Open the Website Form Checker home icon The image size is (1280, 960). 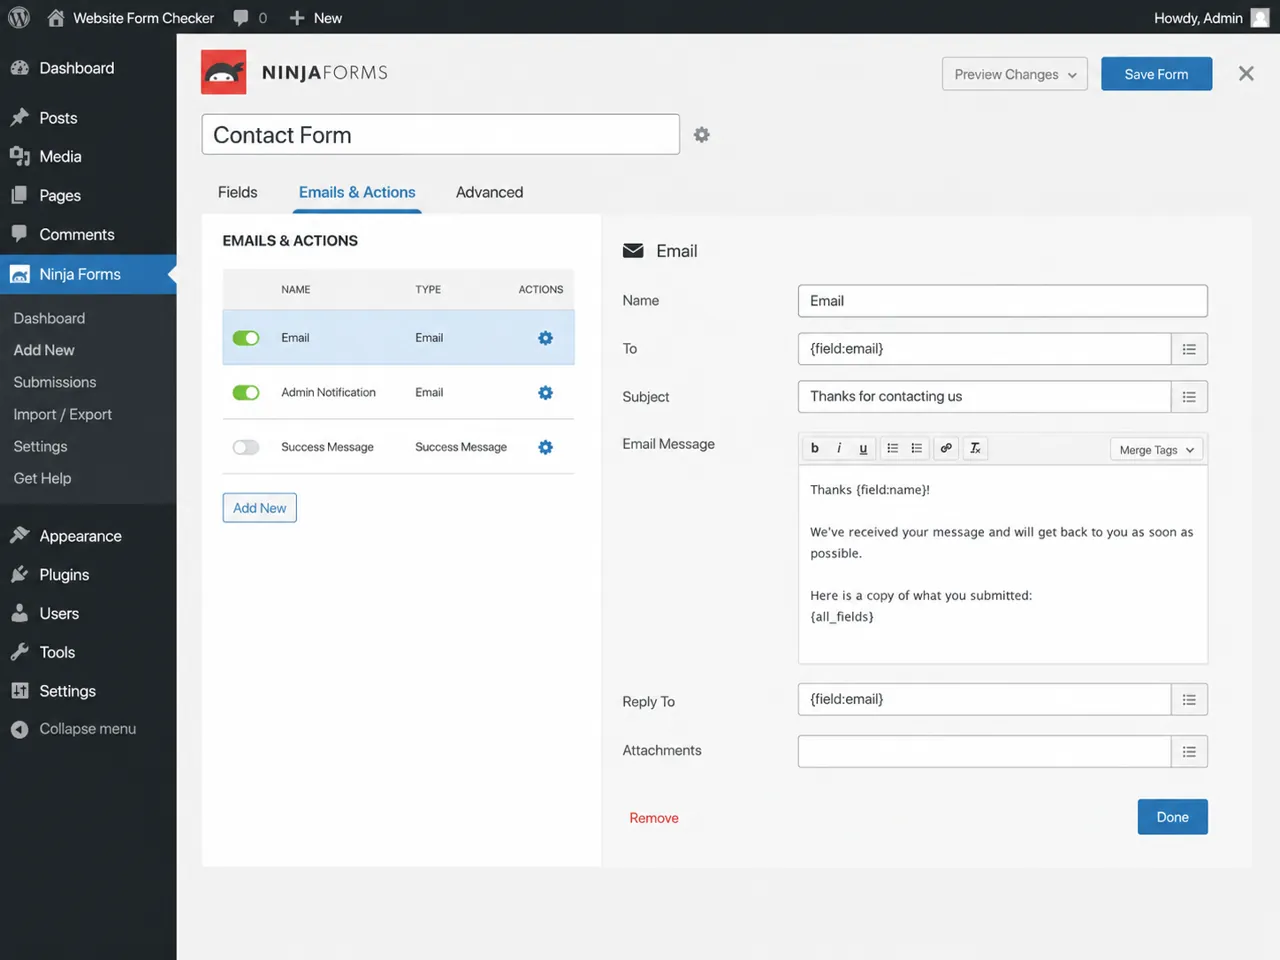[56, 18]
